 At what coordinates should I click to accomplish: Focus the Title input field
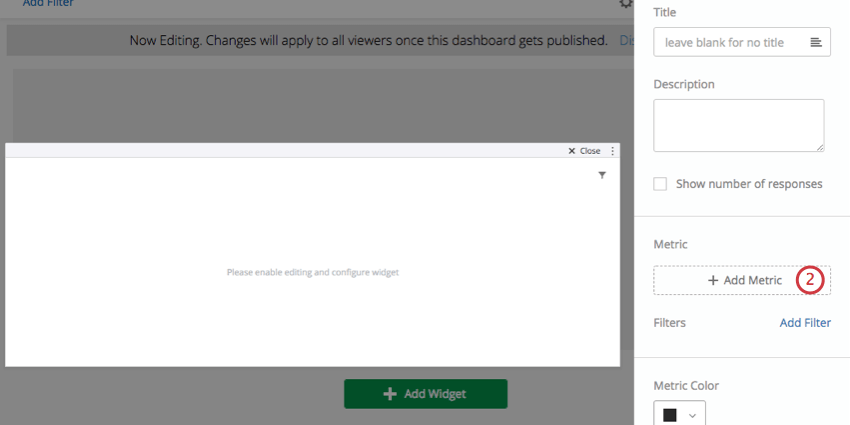(x=742, y=42)
